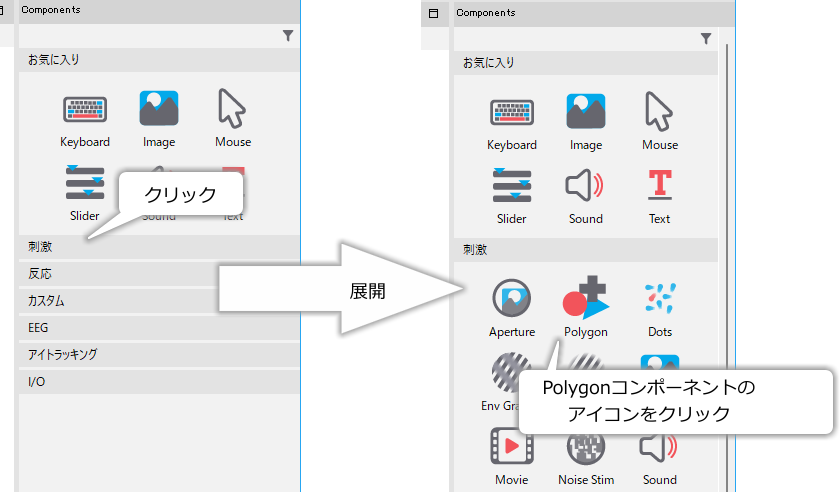This screenshot has height=492, width=840.
Task: Collapse お気に入り section in right panel
Action: point(586,63)
